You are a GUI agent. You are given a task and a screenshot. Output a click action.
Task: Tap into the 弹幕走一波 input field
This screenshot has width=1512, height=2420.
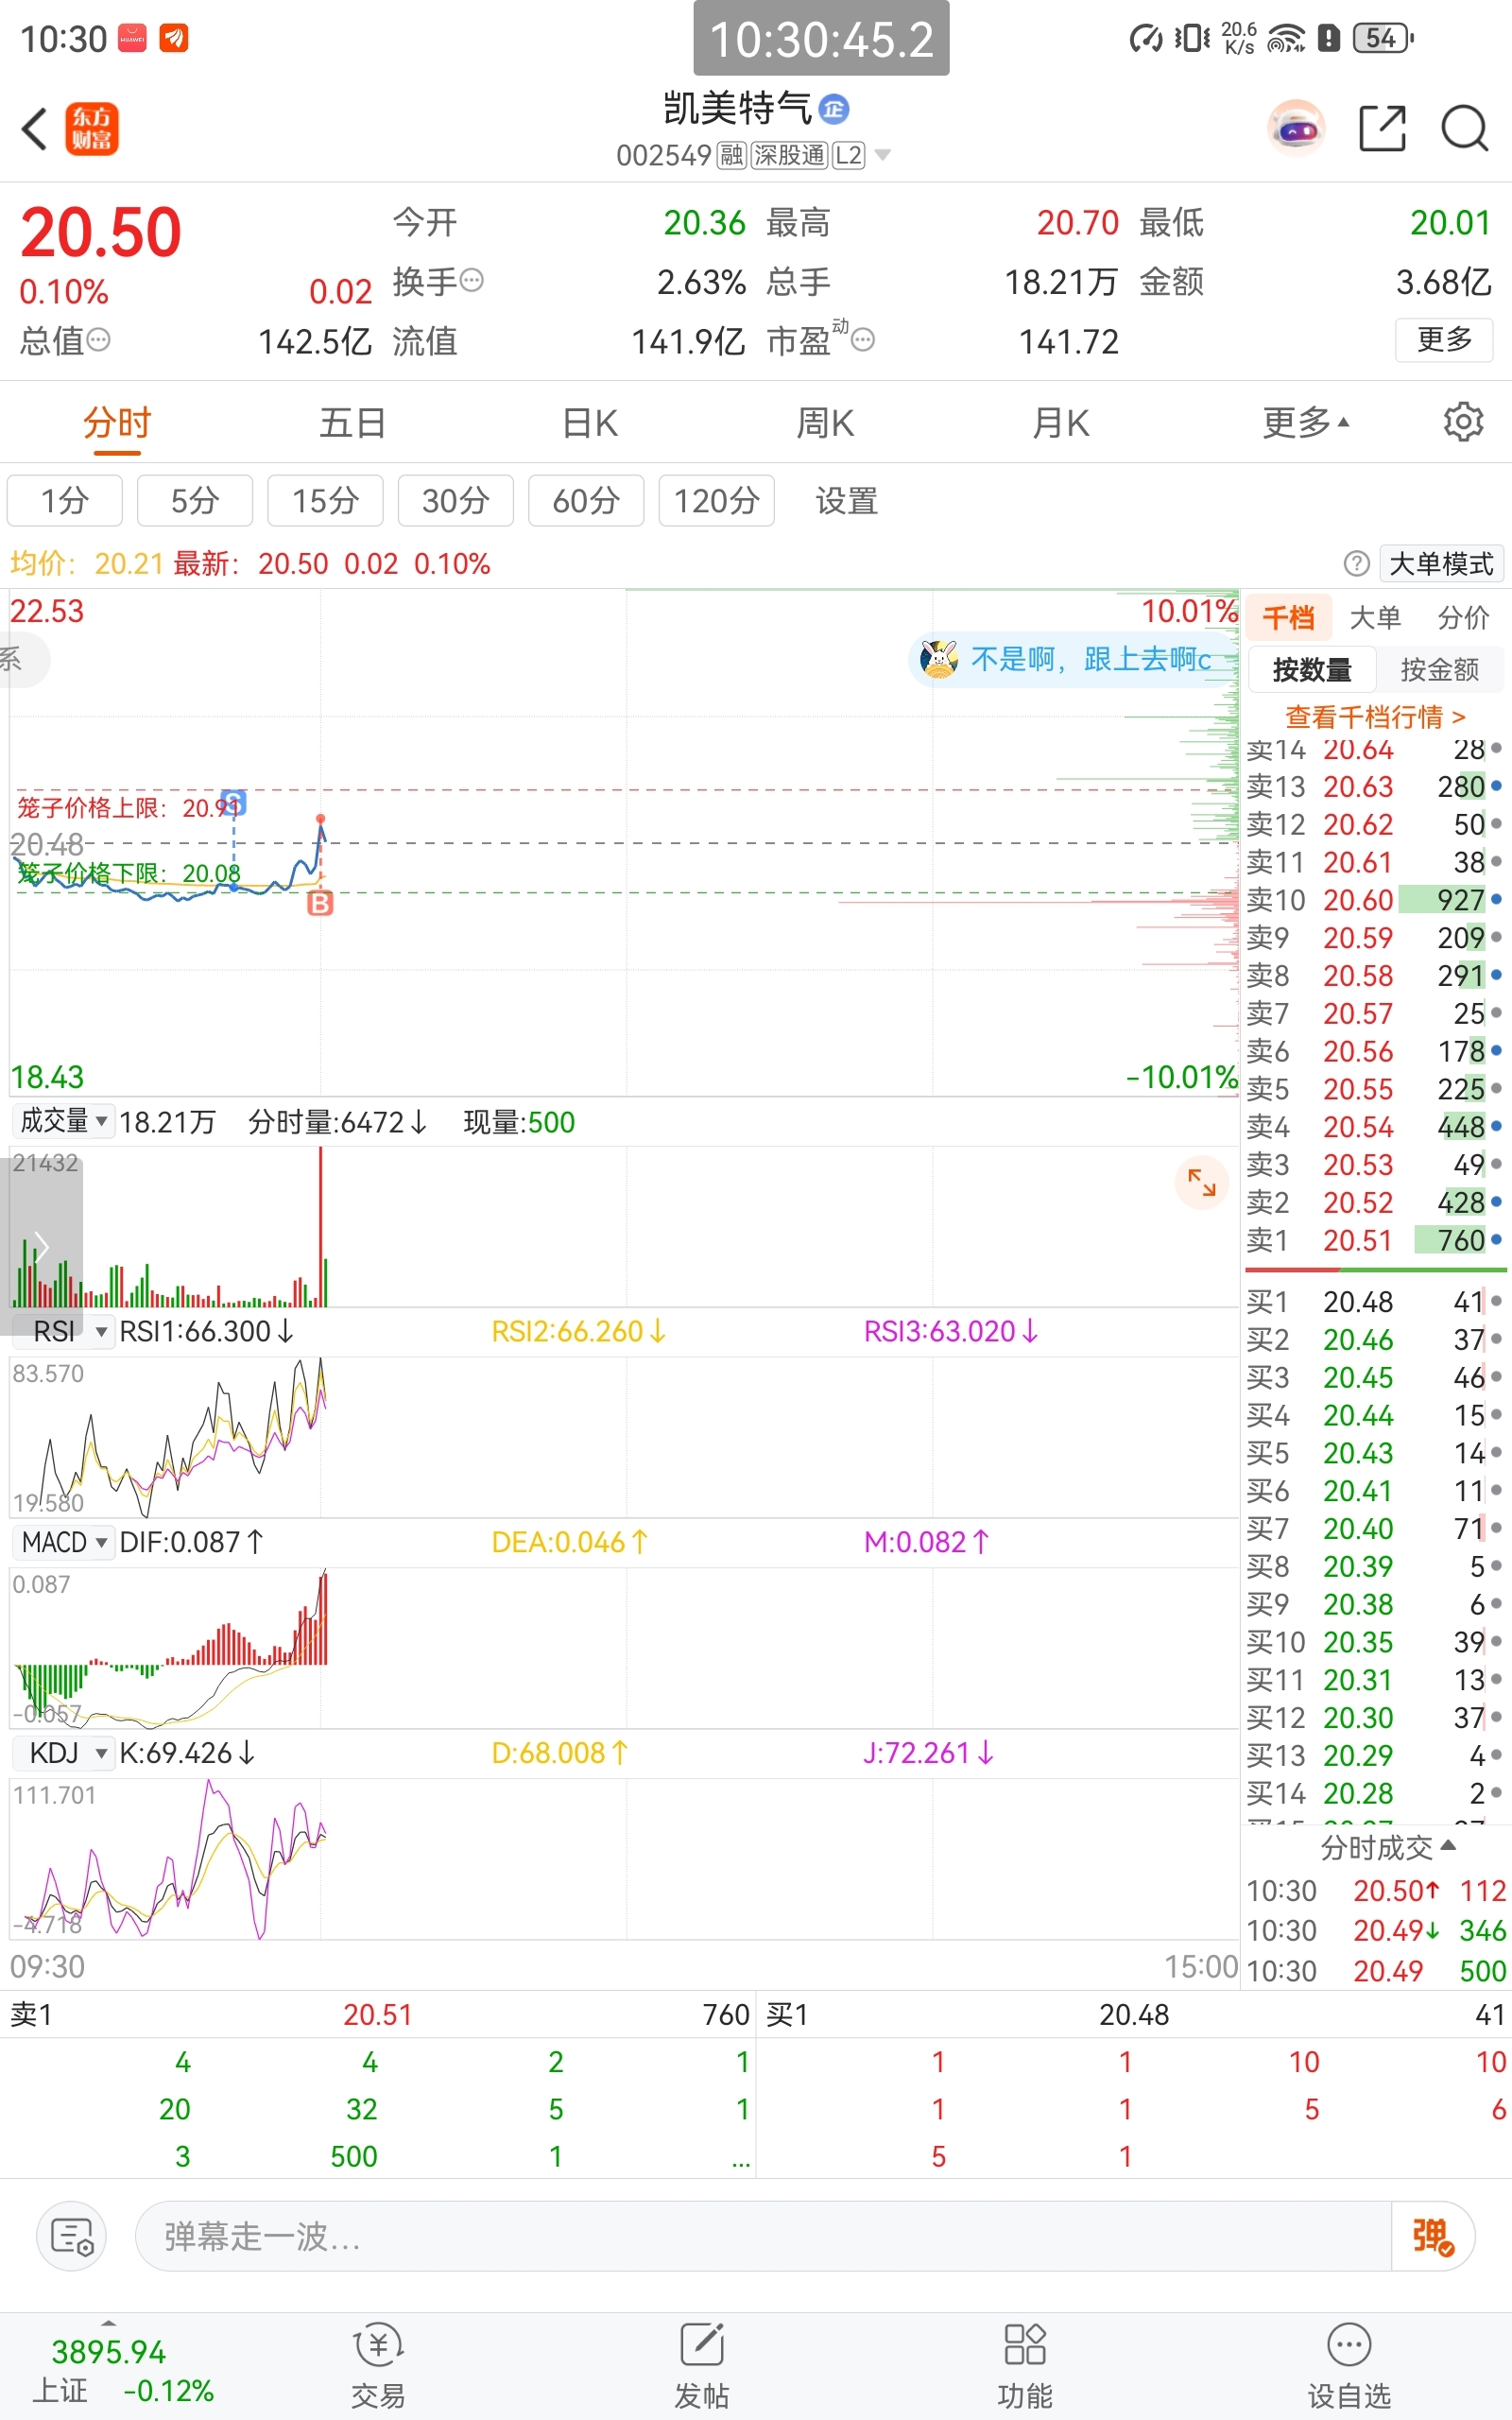point(763,2236)
